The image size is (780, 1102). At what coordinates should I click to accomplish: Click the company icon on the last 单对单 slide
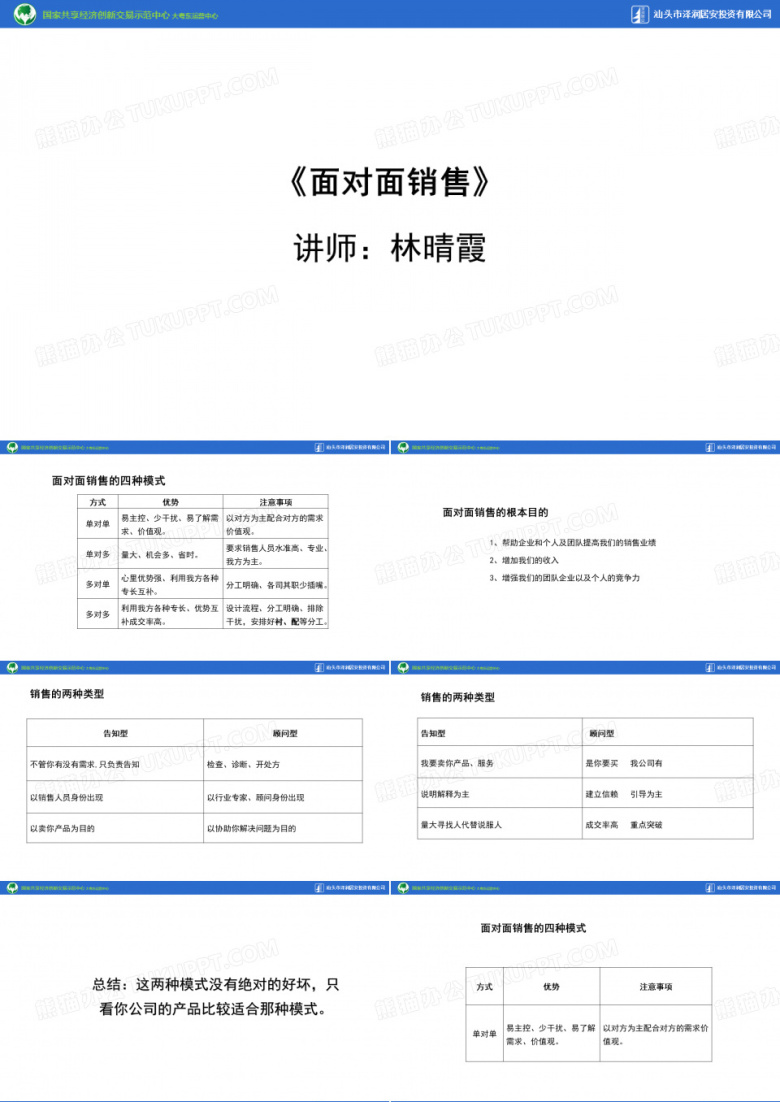710,888
